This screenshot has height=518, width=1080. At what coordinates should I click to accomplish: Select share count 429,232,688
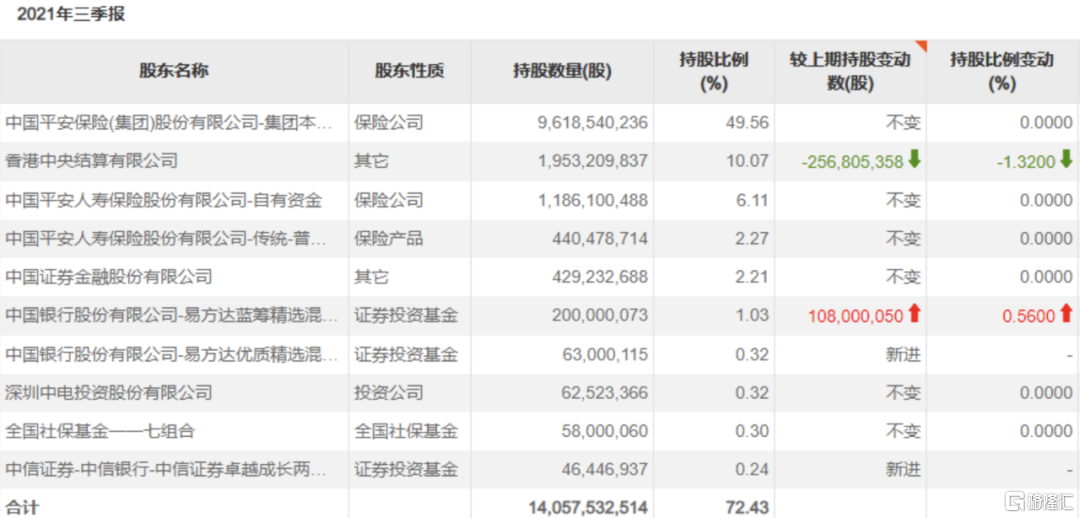[600, 277]
